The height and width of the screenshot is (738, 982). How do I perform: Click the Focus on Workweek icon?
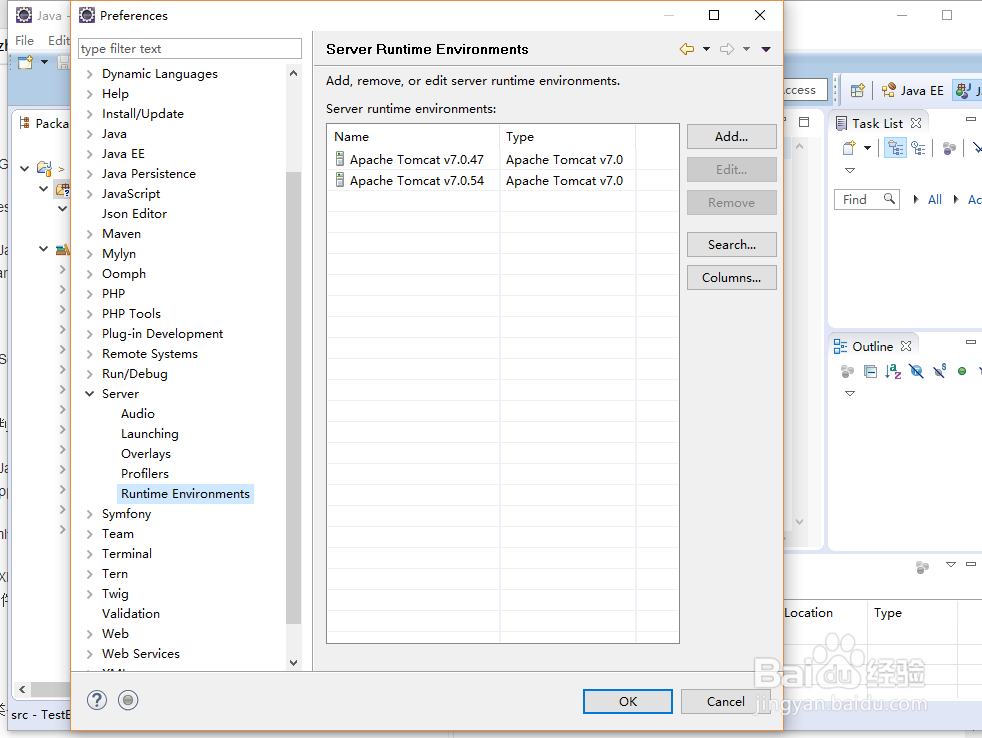(x=949, y=148)
